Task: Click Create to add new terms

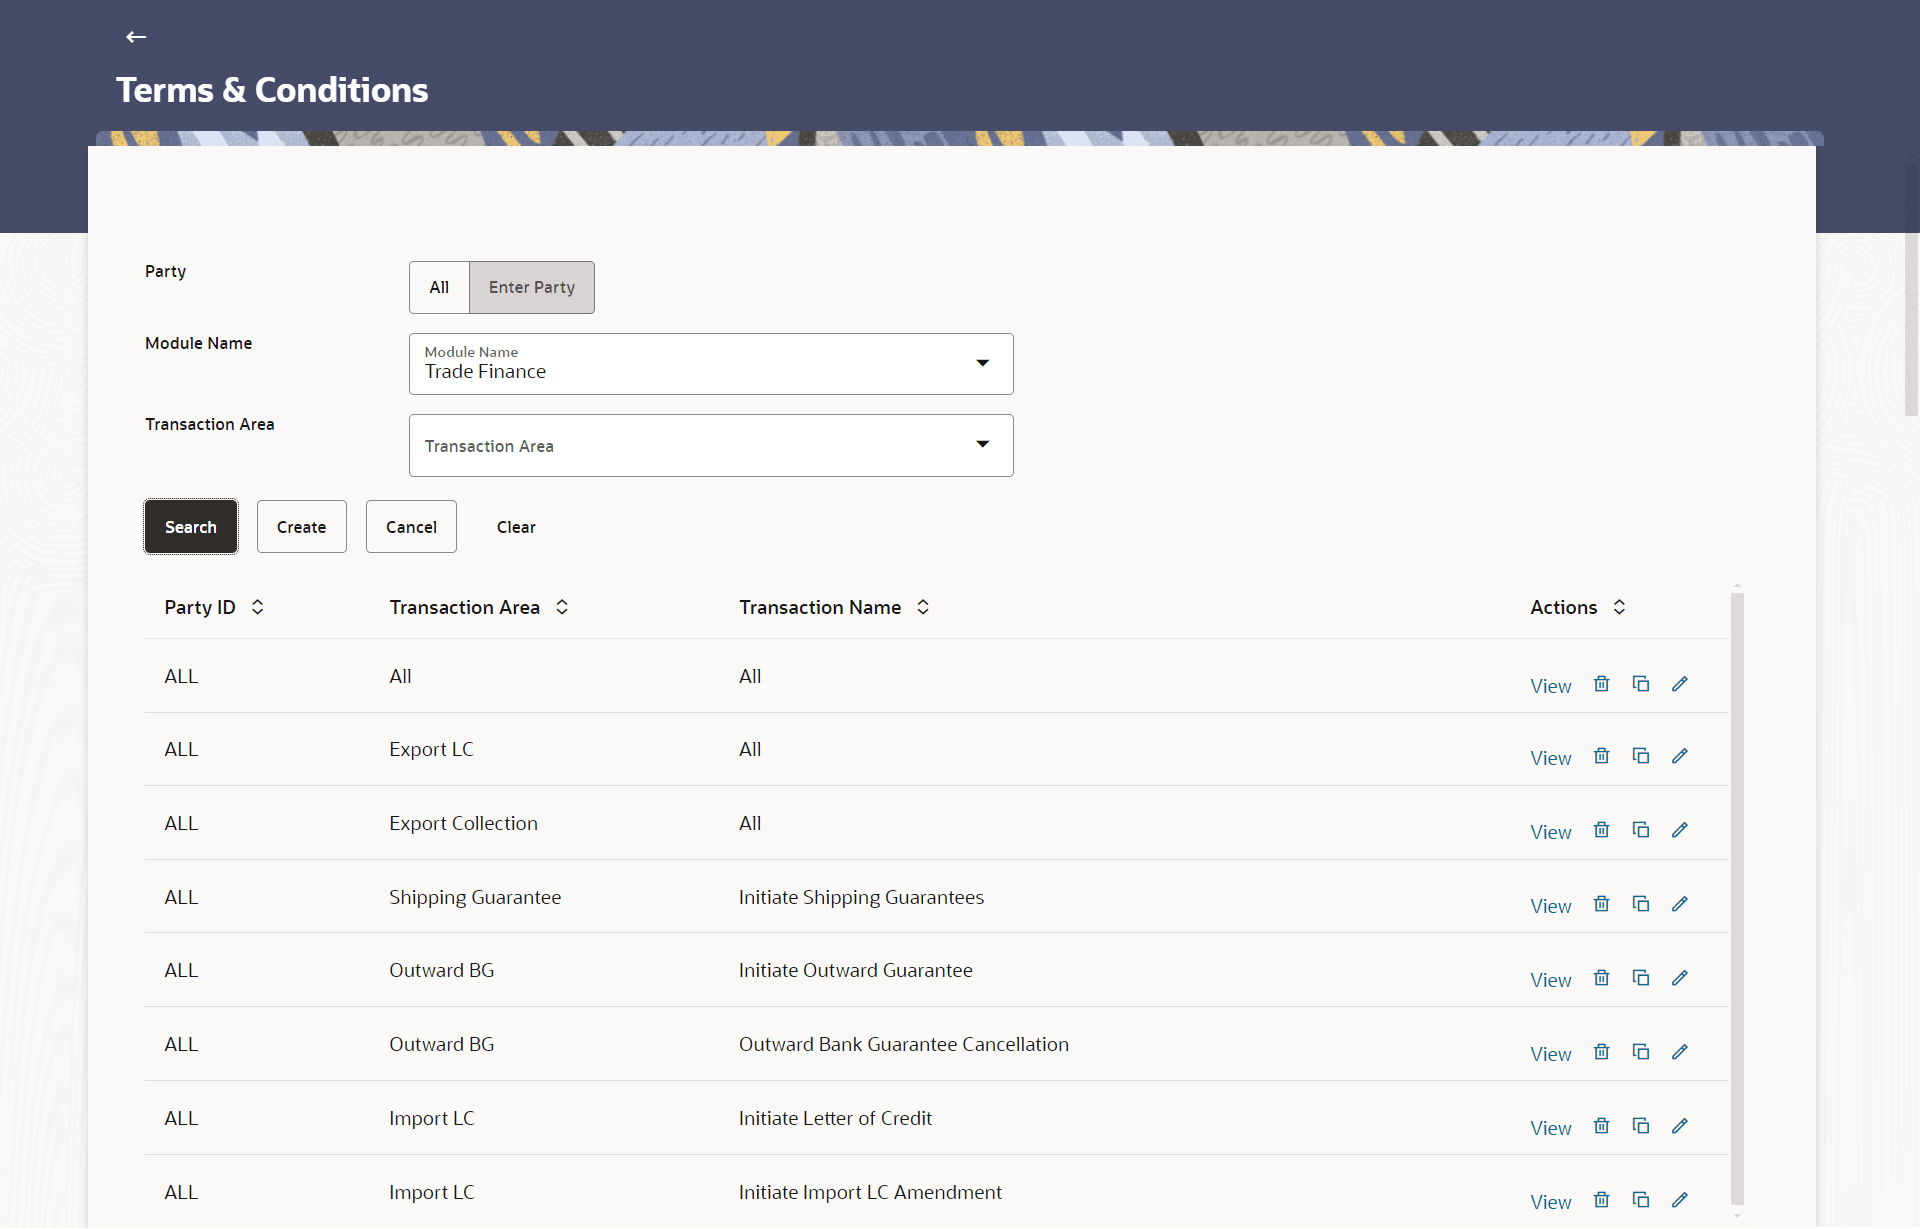Action: coord(301,526)
